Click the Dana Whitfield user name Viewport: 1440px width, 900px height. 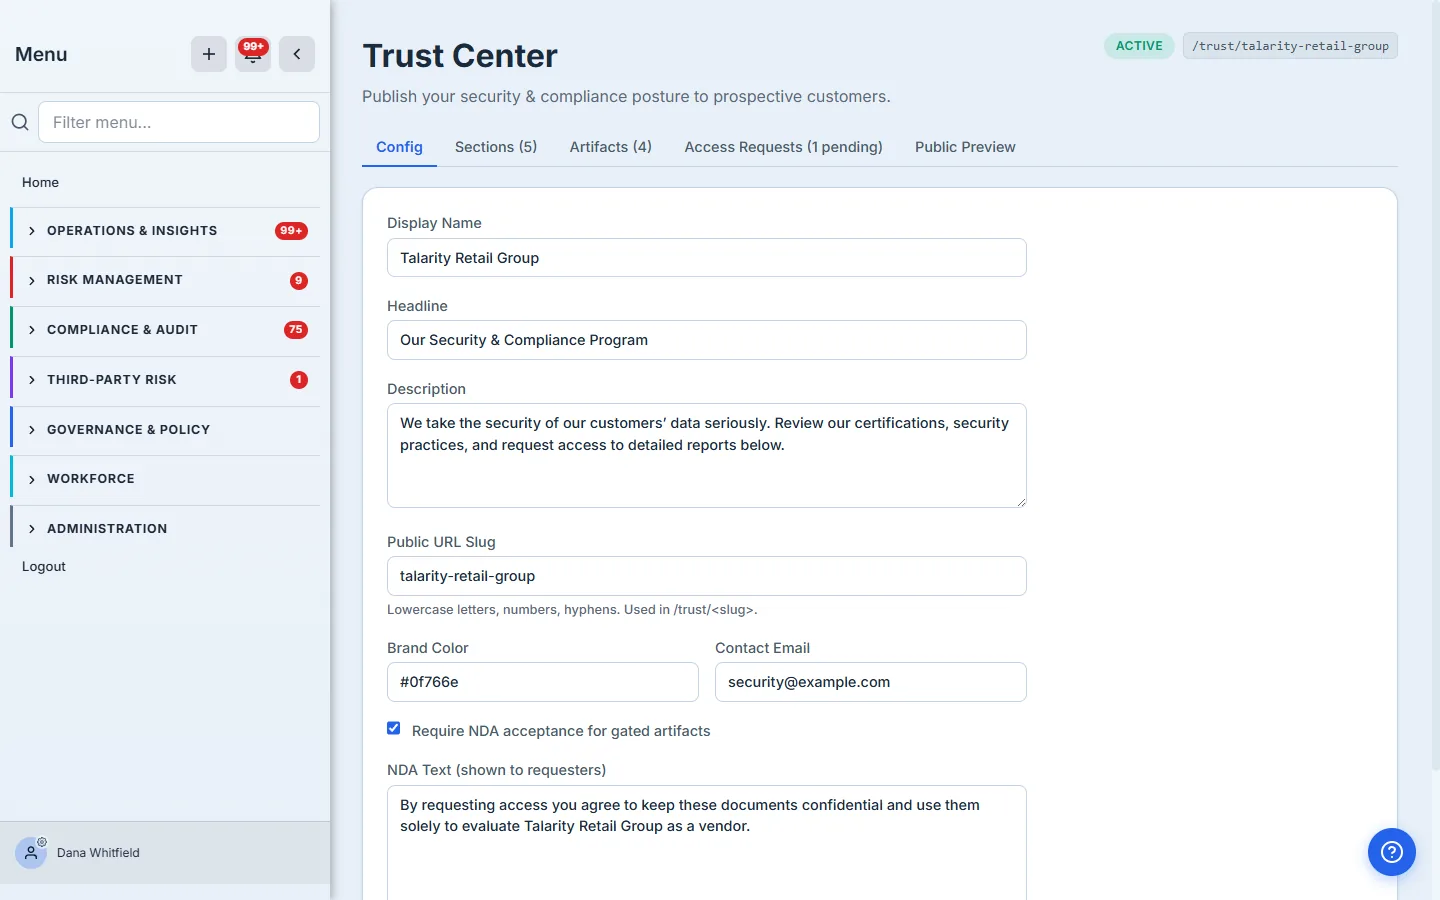pos(98,853)
